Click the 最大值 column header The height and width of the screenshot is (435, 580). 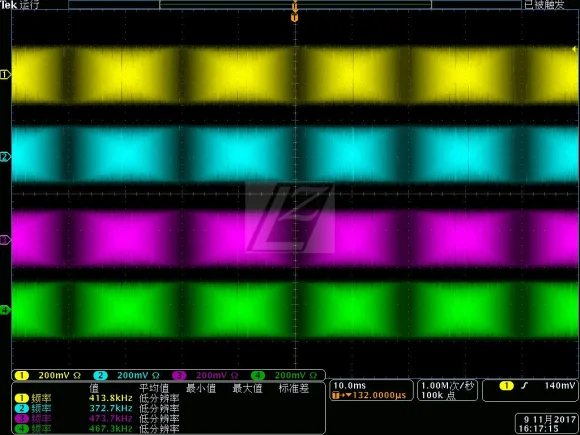(247, 388)
